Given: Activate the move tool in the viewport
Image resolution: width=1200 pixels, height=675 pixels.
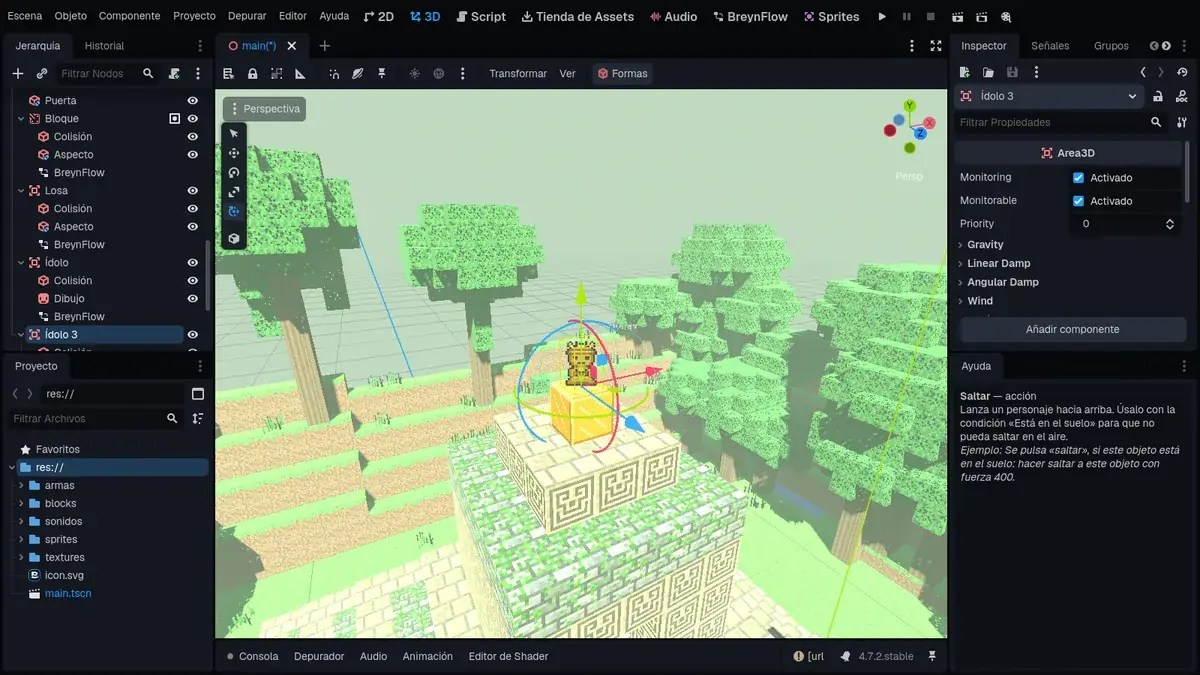Looking at the screenshot, I should pyautogui.click(x=234, y=153).
